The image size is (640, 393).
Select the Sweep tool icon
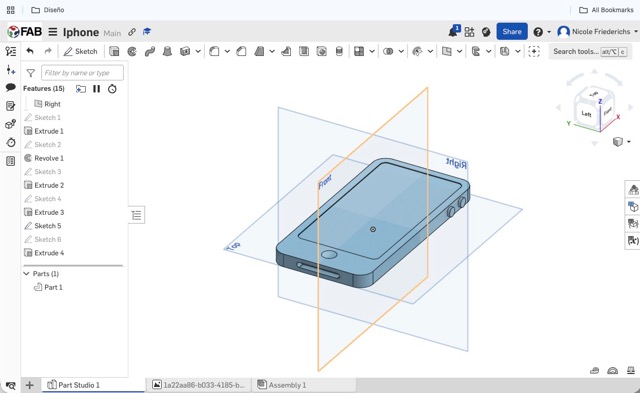point(150,51)
